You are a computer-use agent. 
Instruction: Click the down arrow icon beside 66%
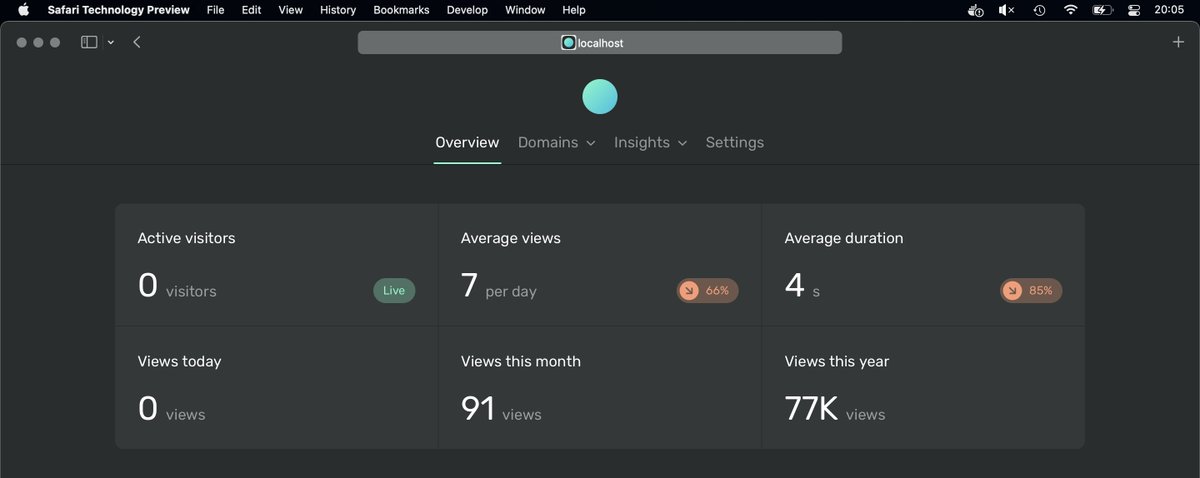click(688, 291)
